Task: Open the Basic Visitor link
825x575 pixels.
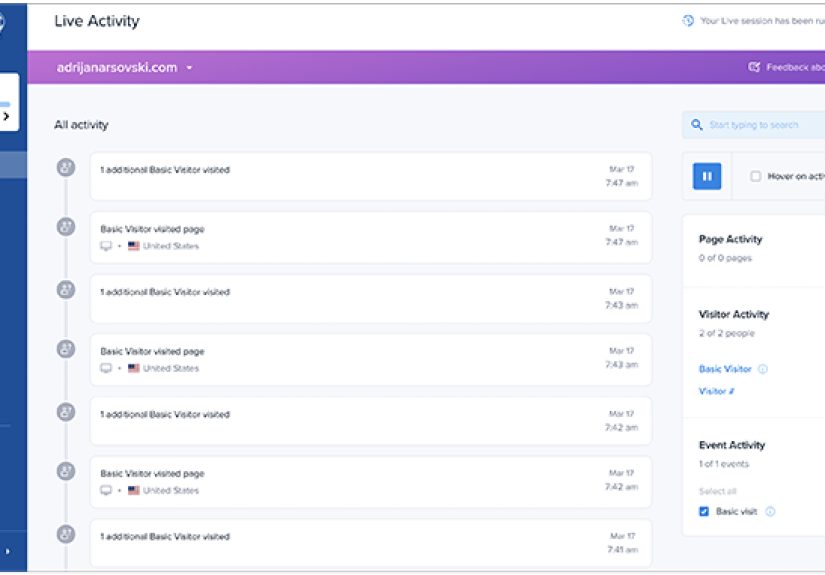Action: [x=725, y=369]
